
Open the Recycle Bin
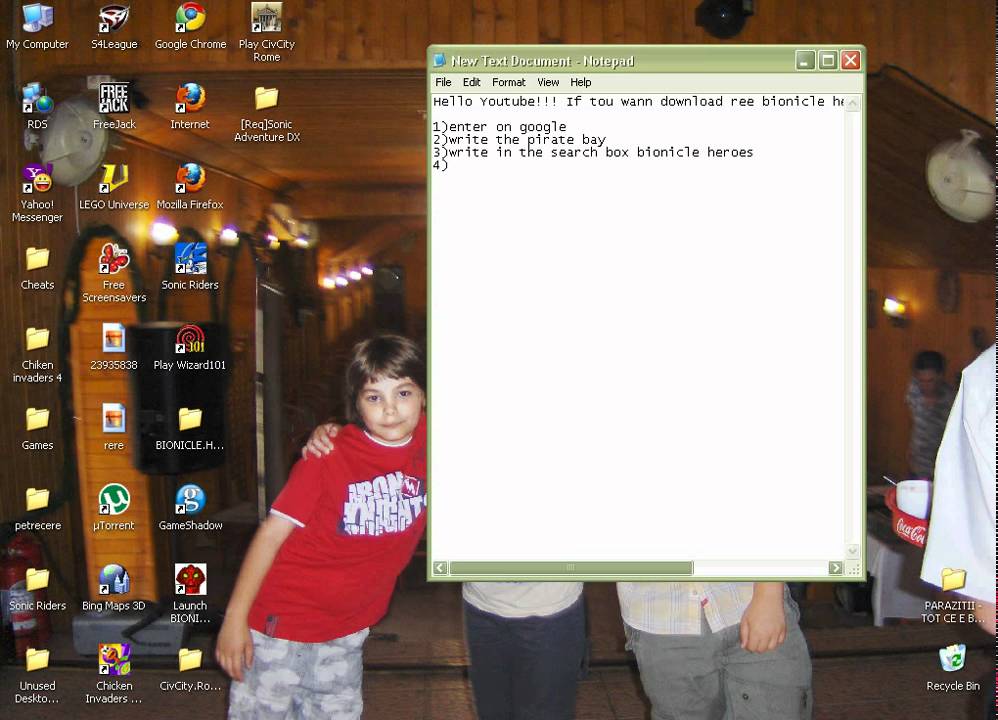(x=953, y=668)
